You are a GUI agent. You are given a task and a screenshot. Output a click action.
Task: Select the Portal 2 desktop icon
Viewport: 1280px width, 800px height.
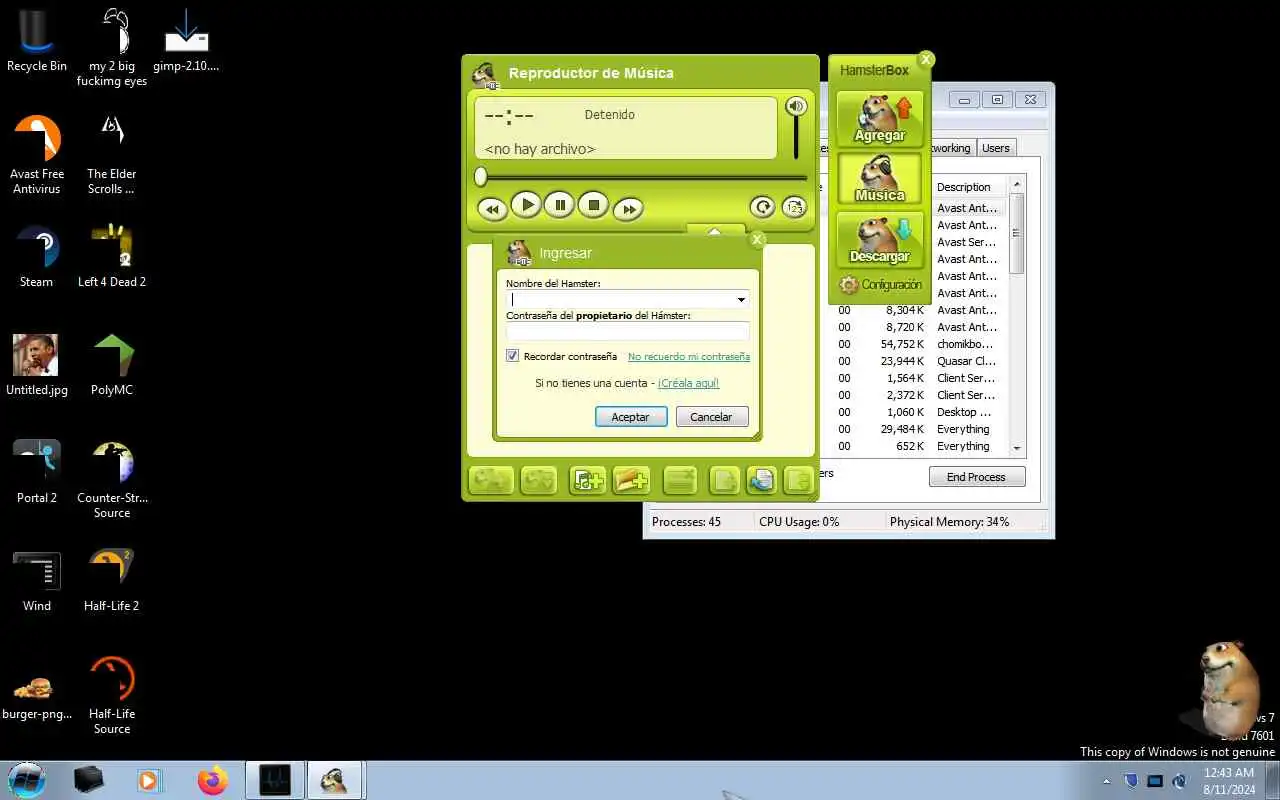(x=37, y=473)
